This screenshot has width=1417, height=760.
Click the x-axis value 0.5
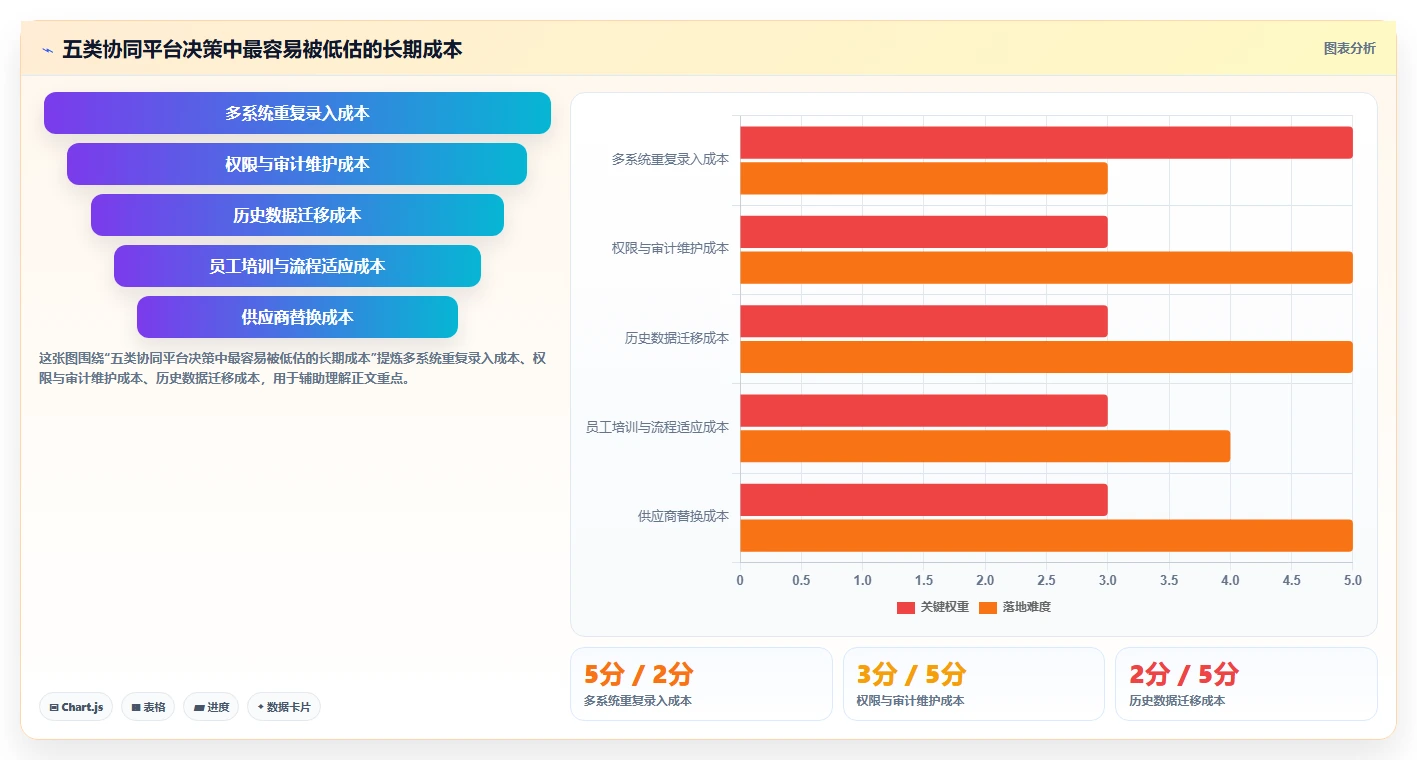pos(801,580)
